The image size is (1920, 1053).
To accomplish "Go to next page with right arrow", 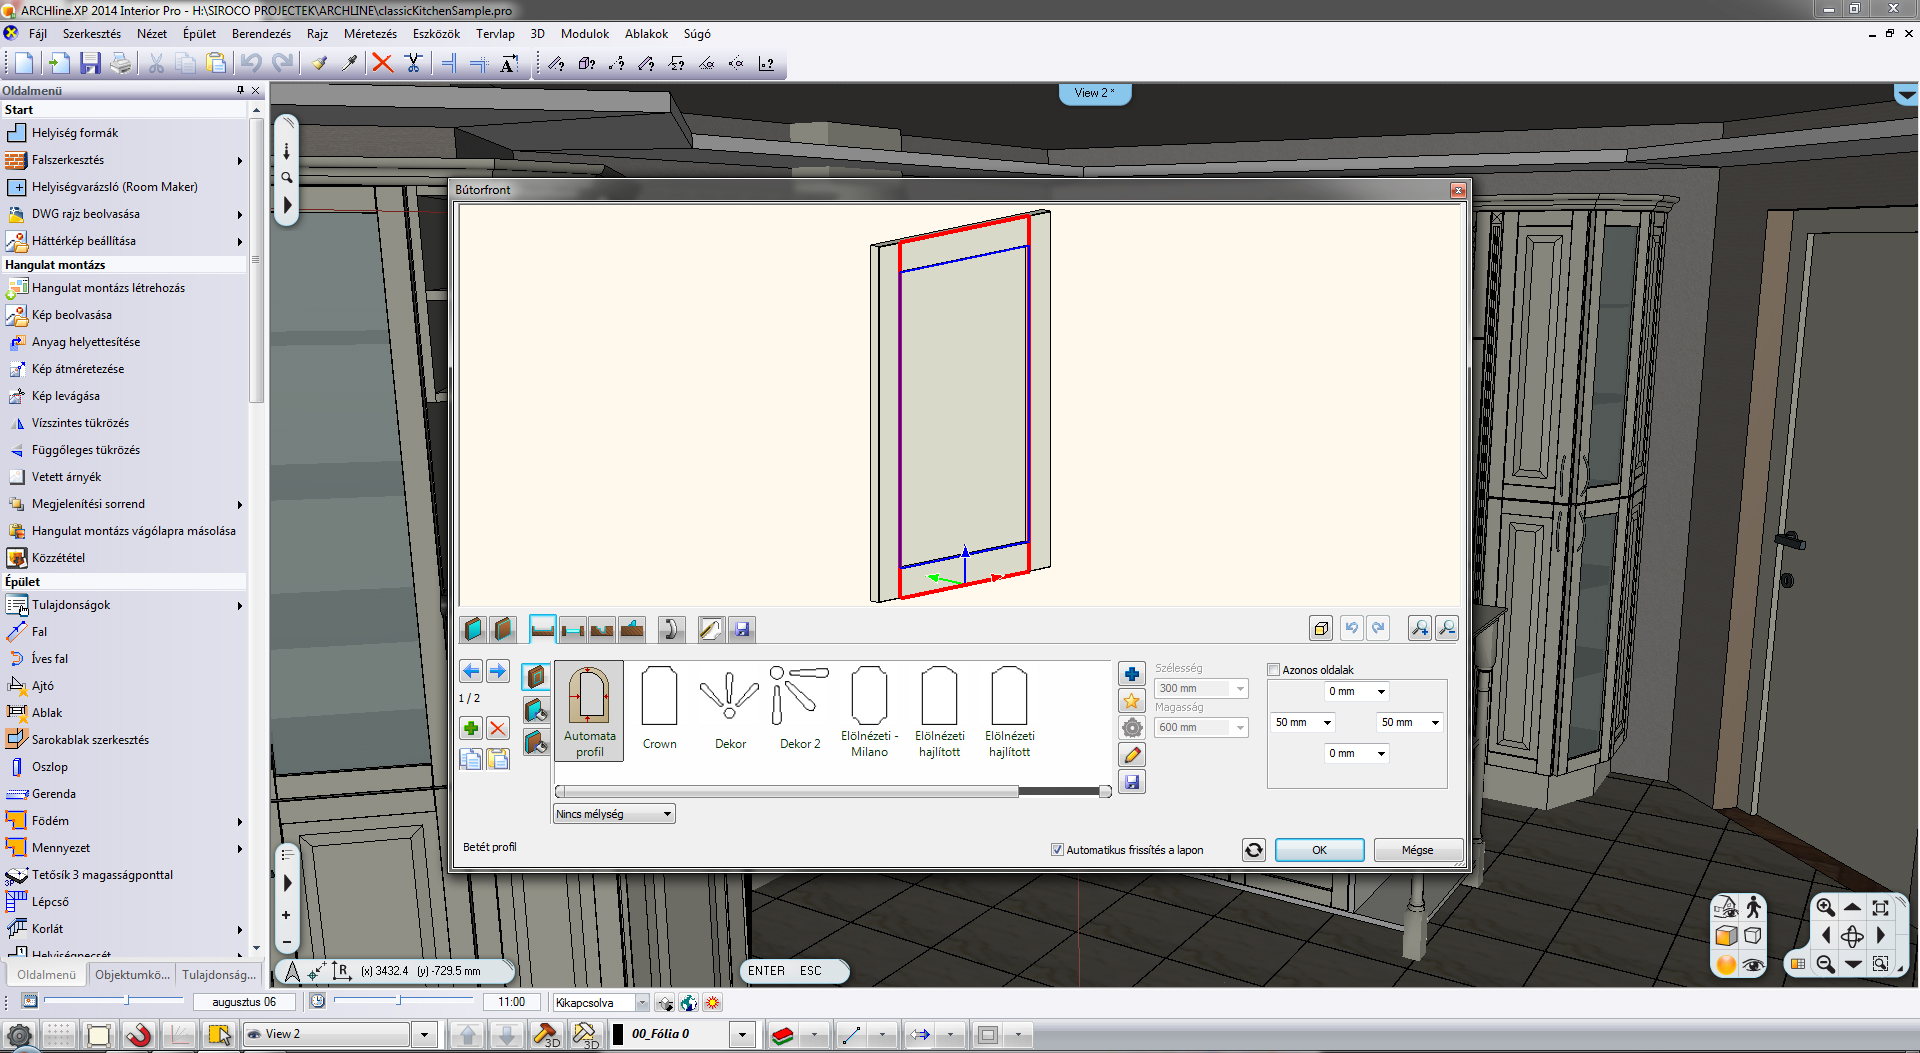I will click(497, 671).
